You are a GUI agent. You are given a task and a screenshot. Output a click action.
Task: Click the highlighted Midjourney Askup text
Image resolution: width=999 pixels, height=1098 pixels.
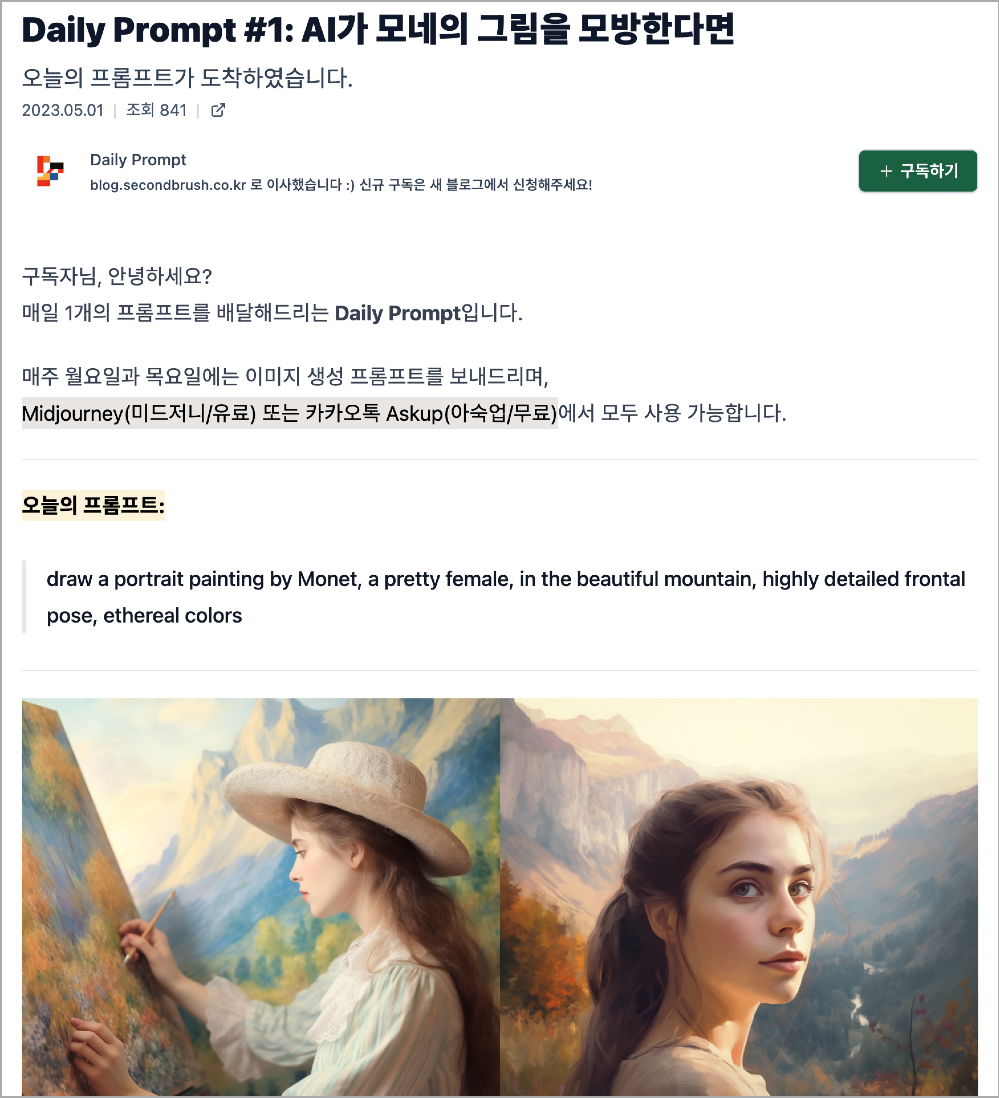[290, 413]
